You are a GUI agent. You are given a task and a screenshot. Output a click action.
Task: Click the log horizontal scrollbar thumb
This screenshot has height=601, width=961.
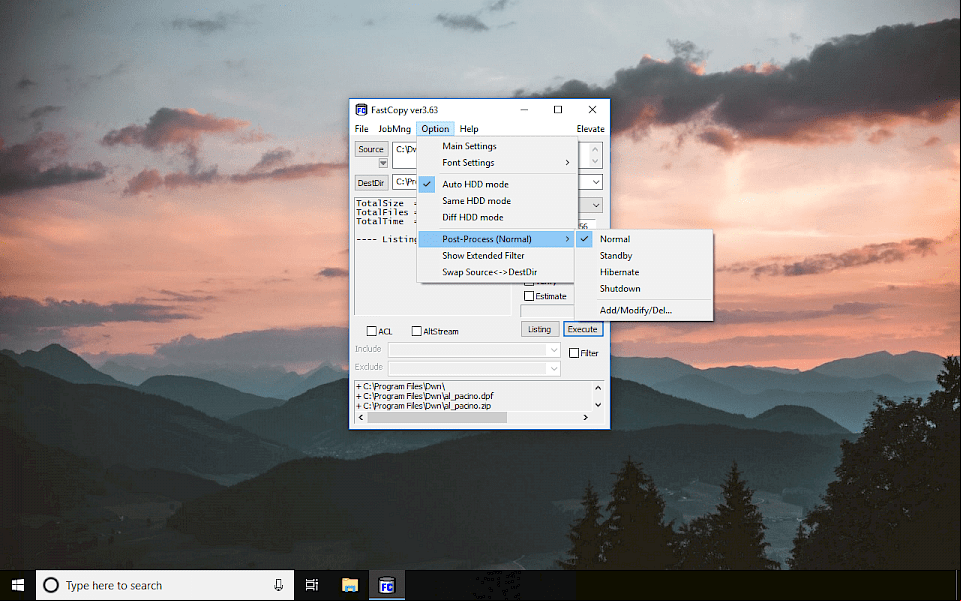[437, 417]
